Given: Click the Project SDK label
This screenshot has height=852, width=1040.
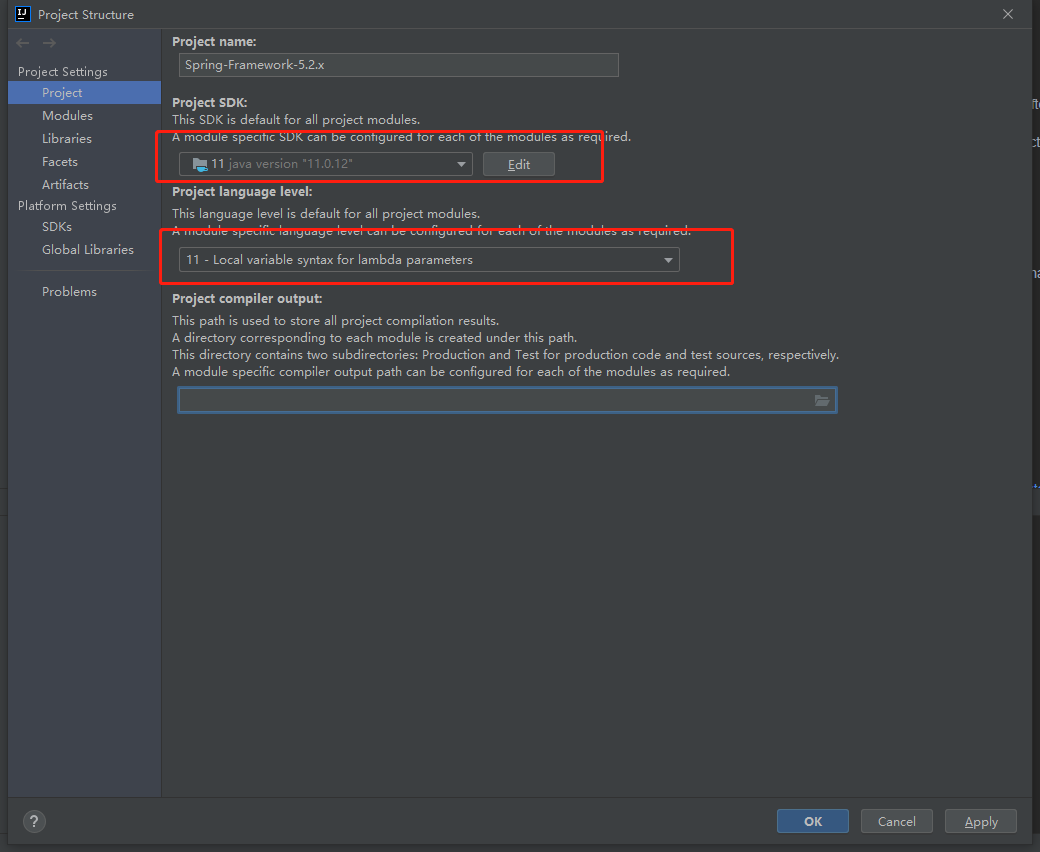Looking at the screenshot, I should (x=210, y=103).
